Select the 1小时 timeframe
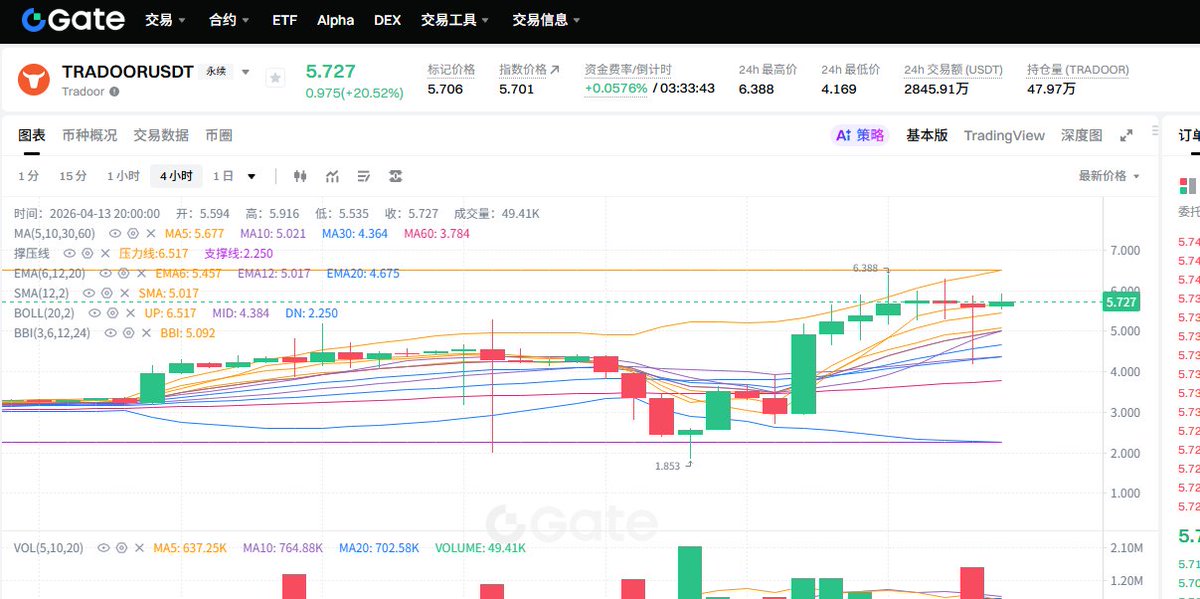Viewport: 1200px width, 599px height. [123, 176]
